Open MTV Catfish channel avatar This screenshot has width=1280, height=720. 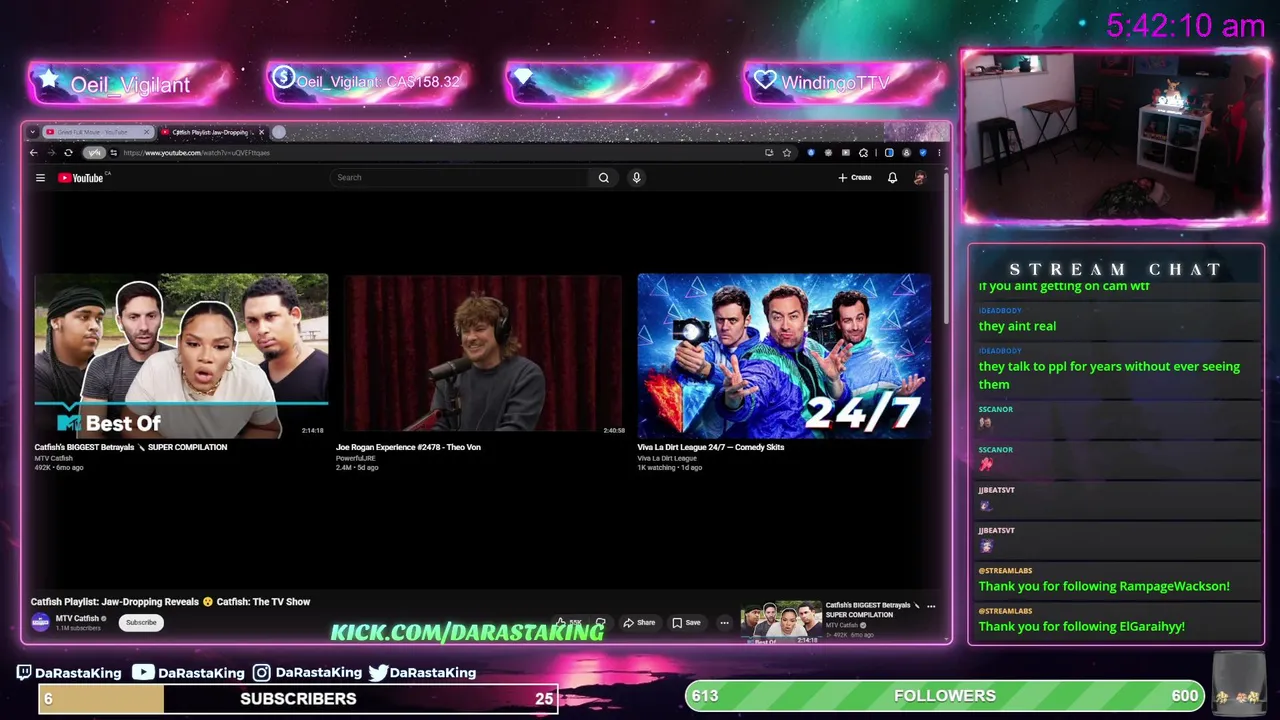click(x=40, y=623)
